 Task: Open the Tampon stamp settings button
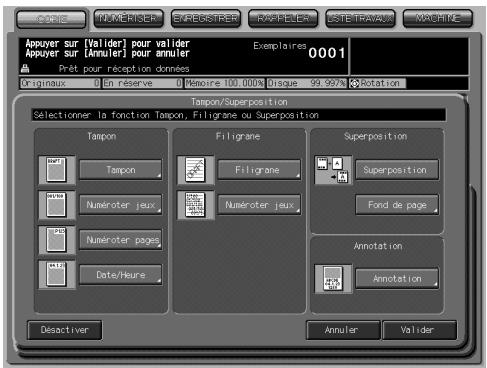coord(121,170)
